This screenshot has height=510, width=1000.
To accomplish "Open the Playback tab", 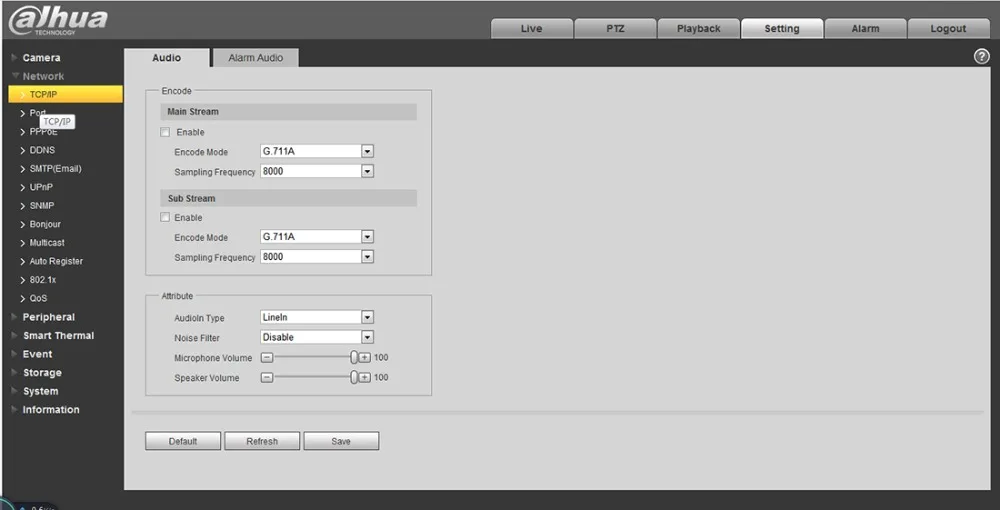I will click(698, 29).
